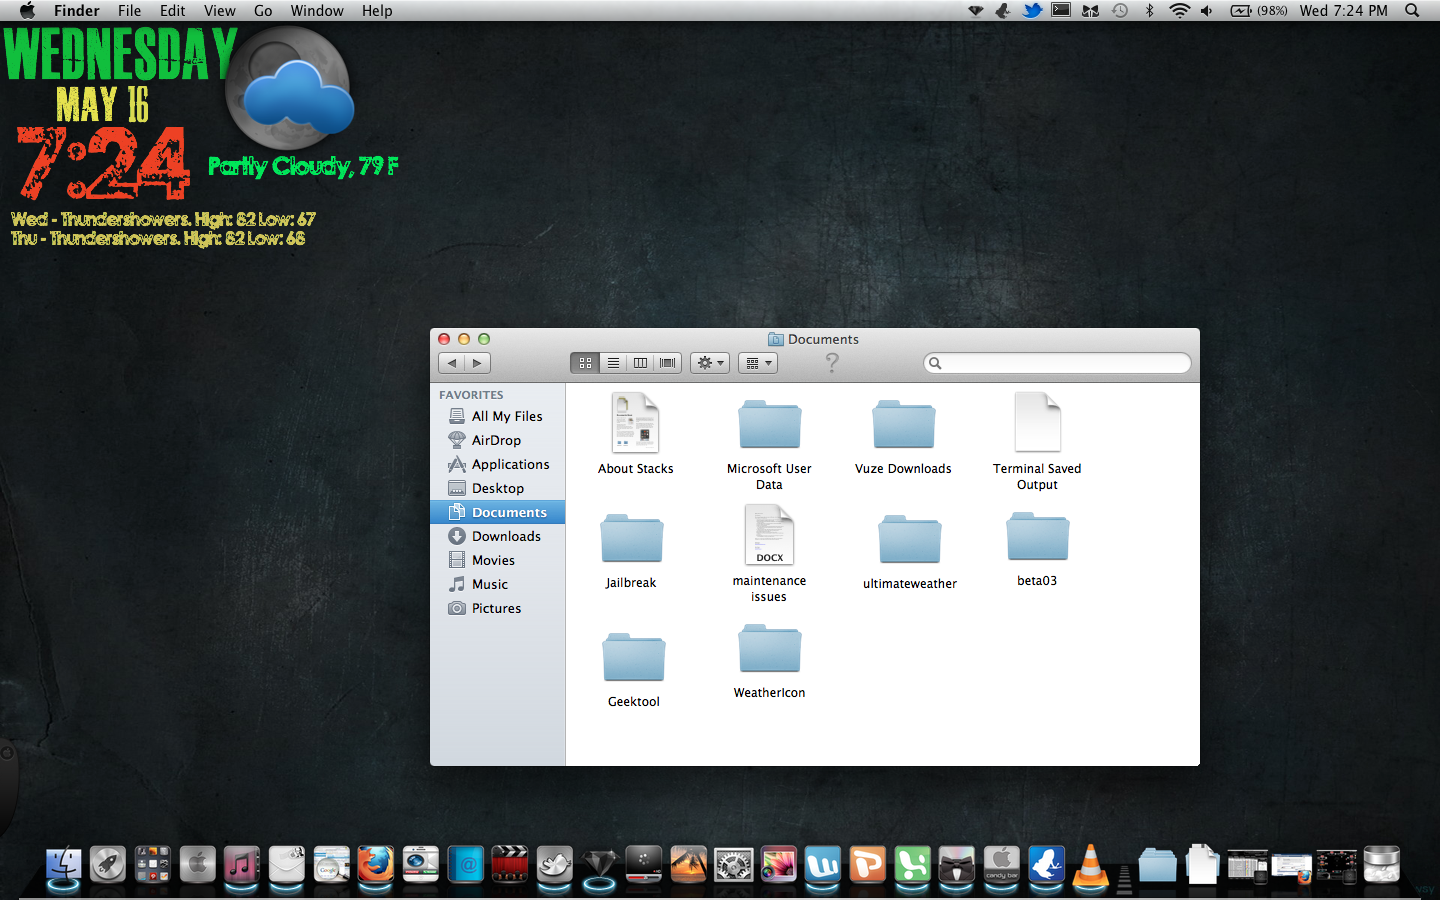Open the File menu
This screenshot has height=900, width=1440.
point(129,10)
